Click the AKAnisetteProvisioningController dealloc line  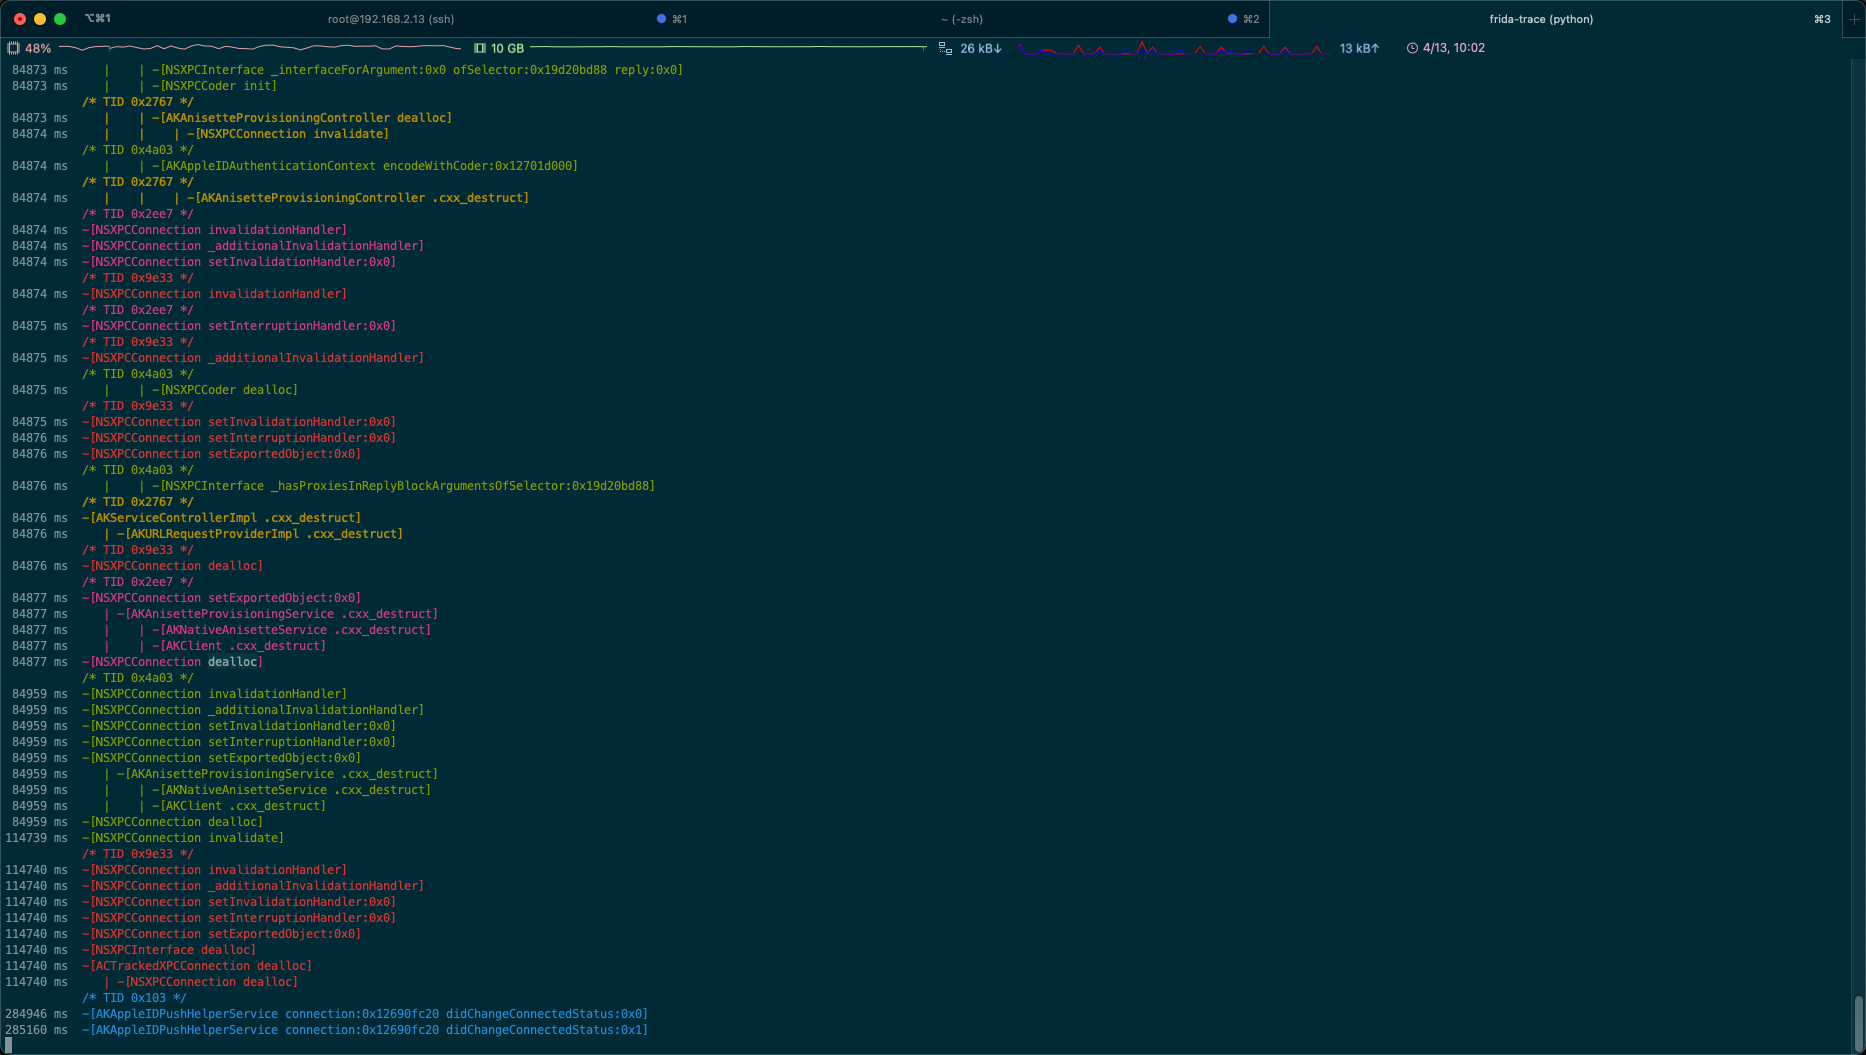tap(302, 118)
